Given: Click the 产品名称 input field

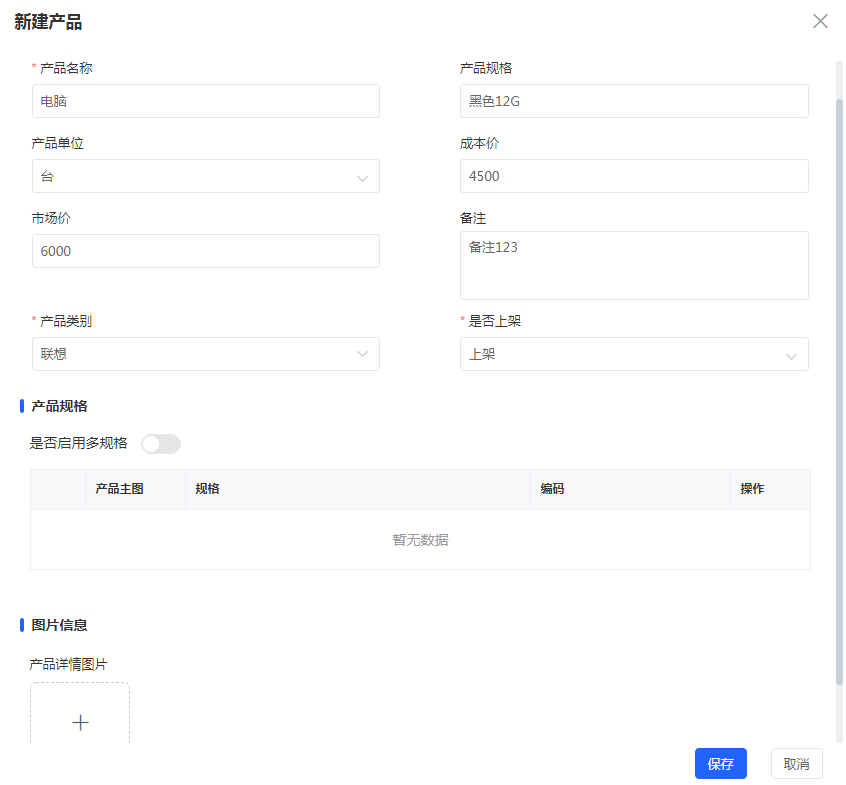Looking at the screenshot, I should pos(206,101).
